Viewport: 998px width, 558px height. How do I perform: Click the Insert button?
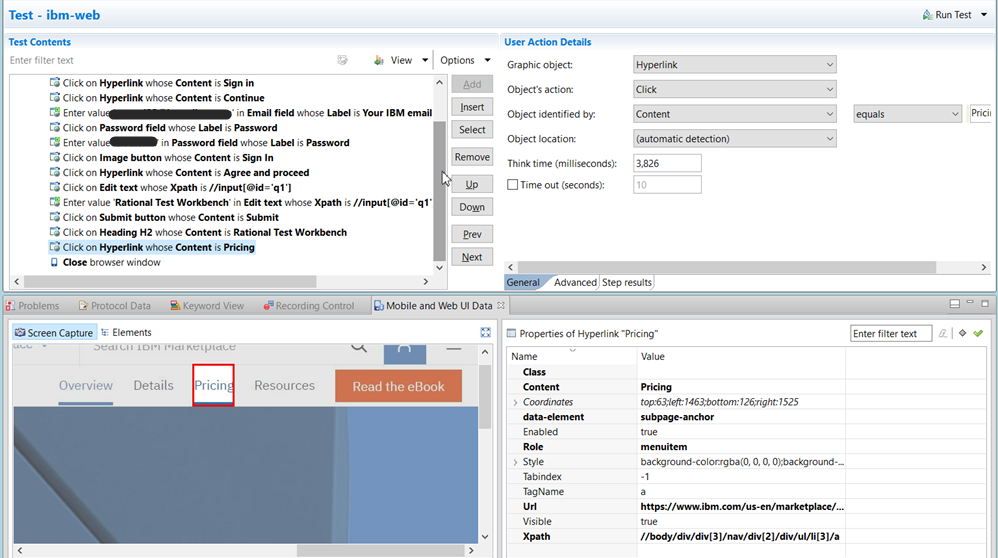472,107
